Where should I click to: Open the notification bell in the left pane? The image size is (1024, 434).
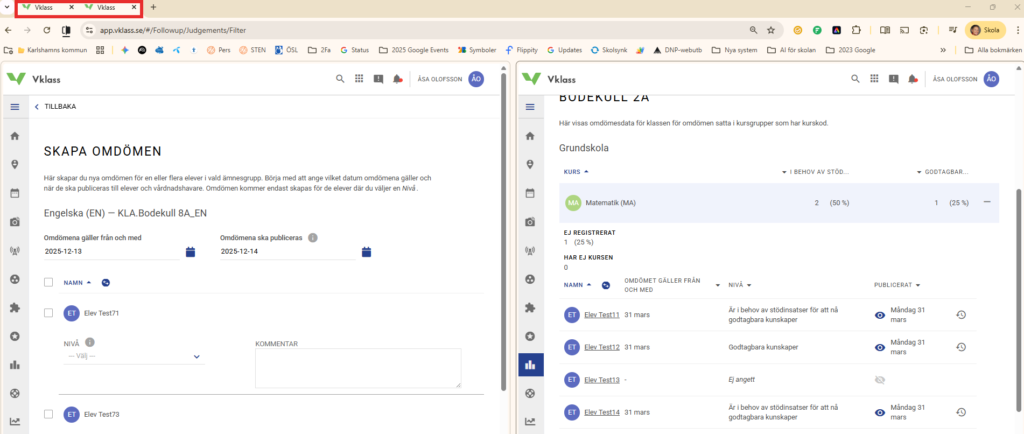[397, 78]
